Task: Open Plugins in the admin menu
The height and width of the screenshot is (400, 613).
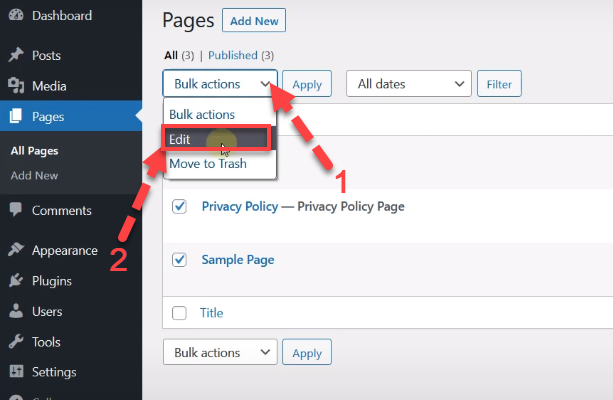Action: pos(52,281)
